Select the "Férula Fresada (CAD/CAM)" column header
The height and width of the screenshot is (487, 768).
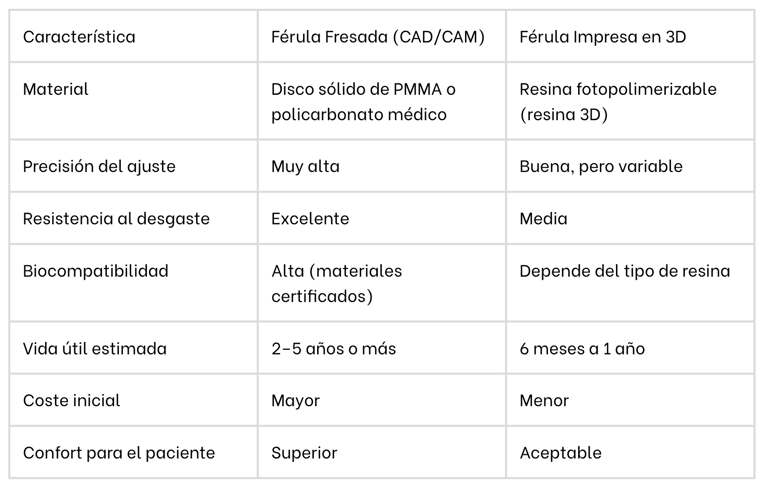pos(378,37)
